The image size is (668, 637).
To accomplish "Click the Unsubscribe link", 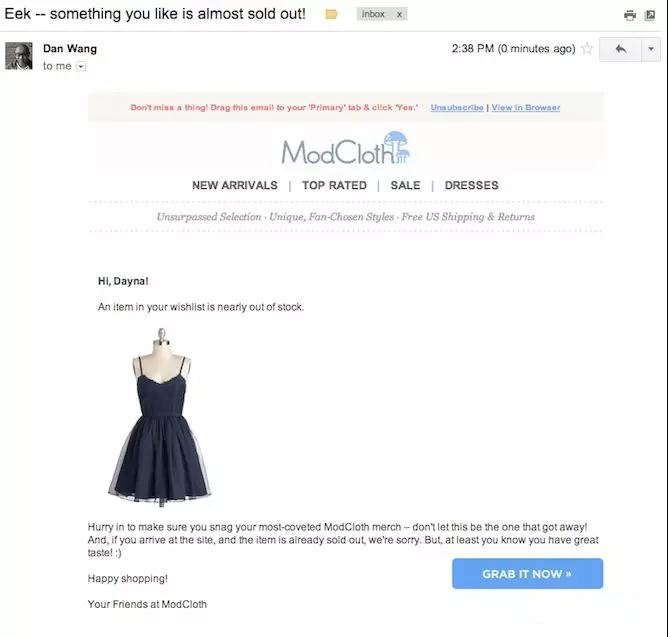I will [x=457, y=107].
